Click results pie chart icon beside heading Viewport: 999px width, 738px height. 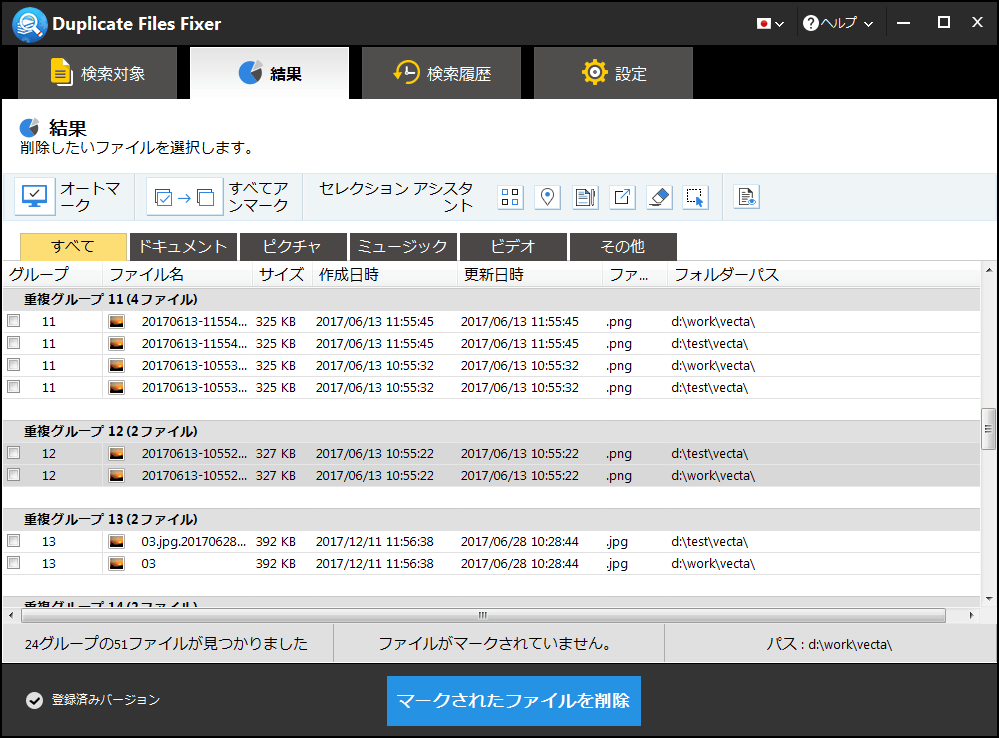(29, 128)
